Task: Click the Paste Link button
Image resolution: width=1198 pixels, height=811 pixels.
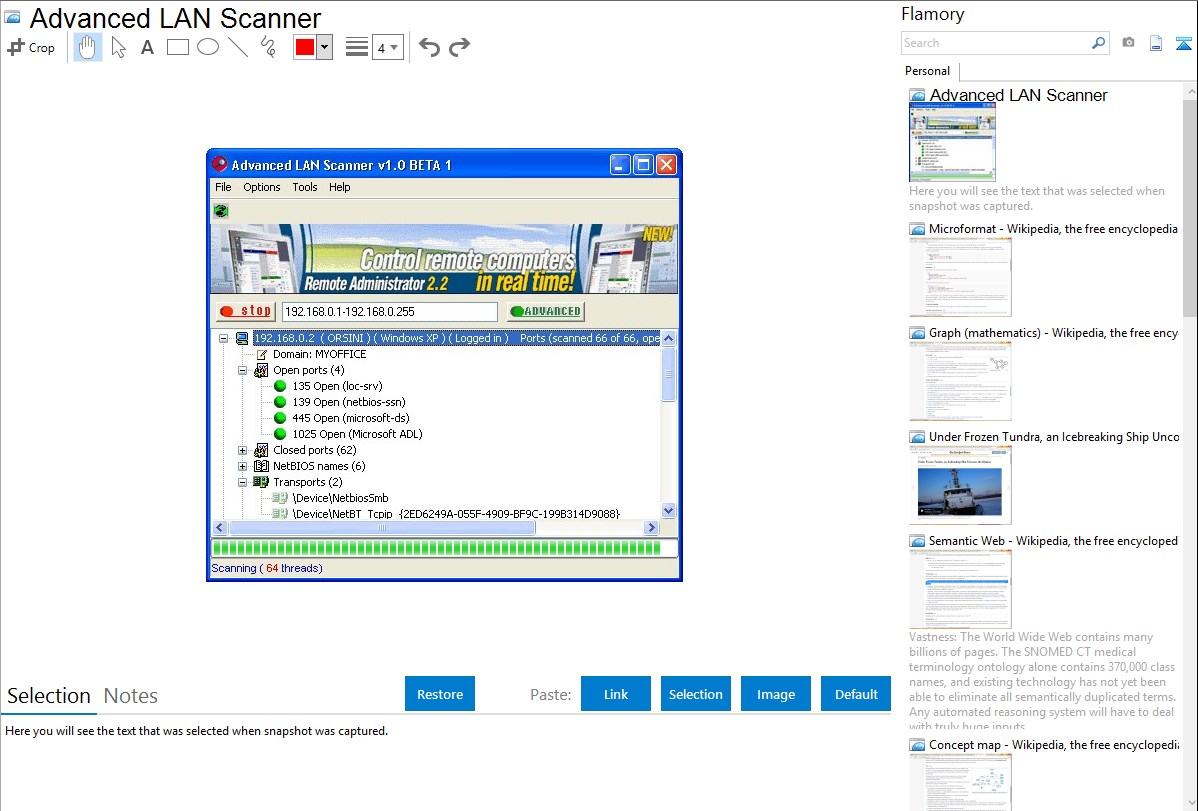Action: (x=616, y=694)
